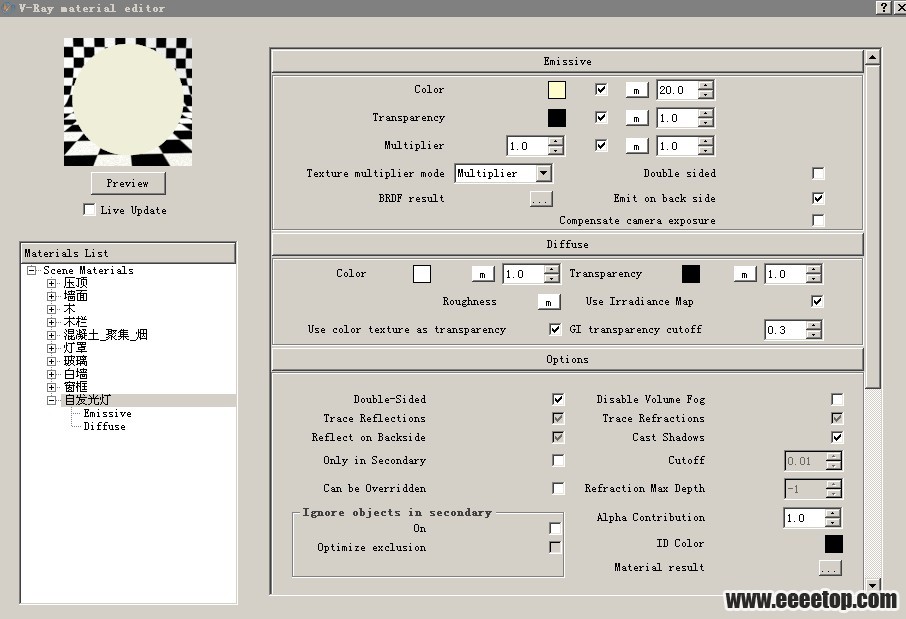Click the Emissive Transparency 'm' map button
Screen dimensions: 906x619
click(637, 118)
